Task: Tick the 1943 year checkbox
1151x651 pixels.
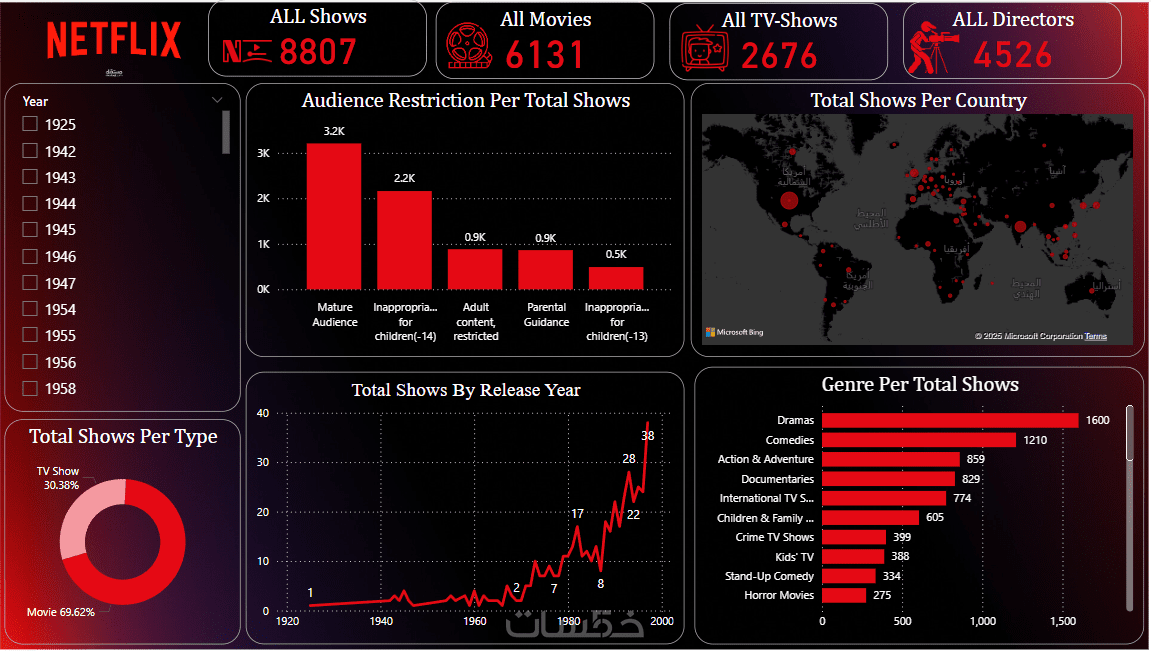Action: 30,177
